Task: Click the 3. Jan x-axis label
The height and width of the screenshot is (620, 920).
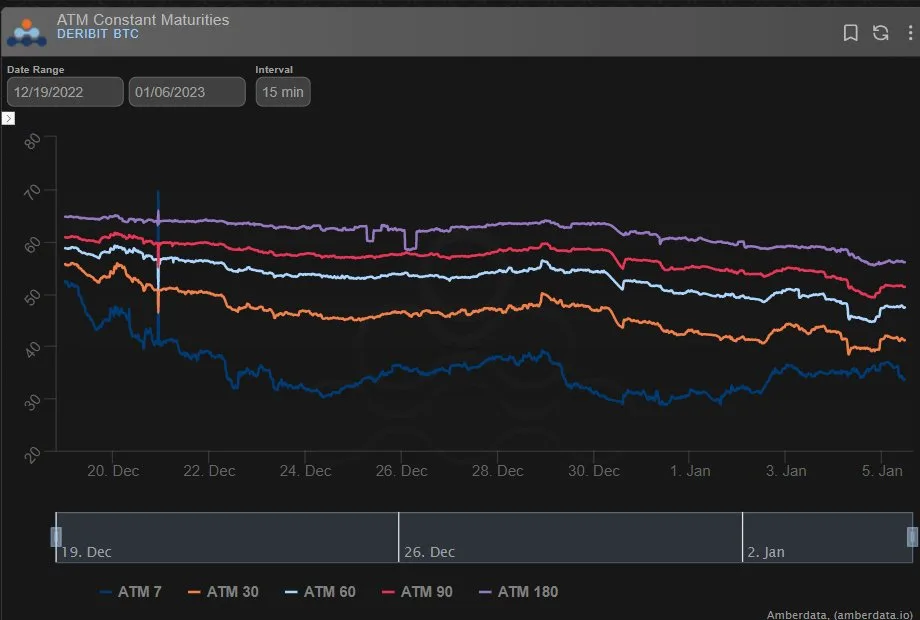Action: [786, 470]
